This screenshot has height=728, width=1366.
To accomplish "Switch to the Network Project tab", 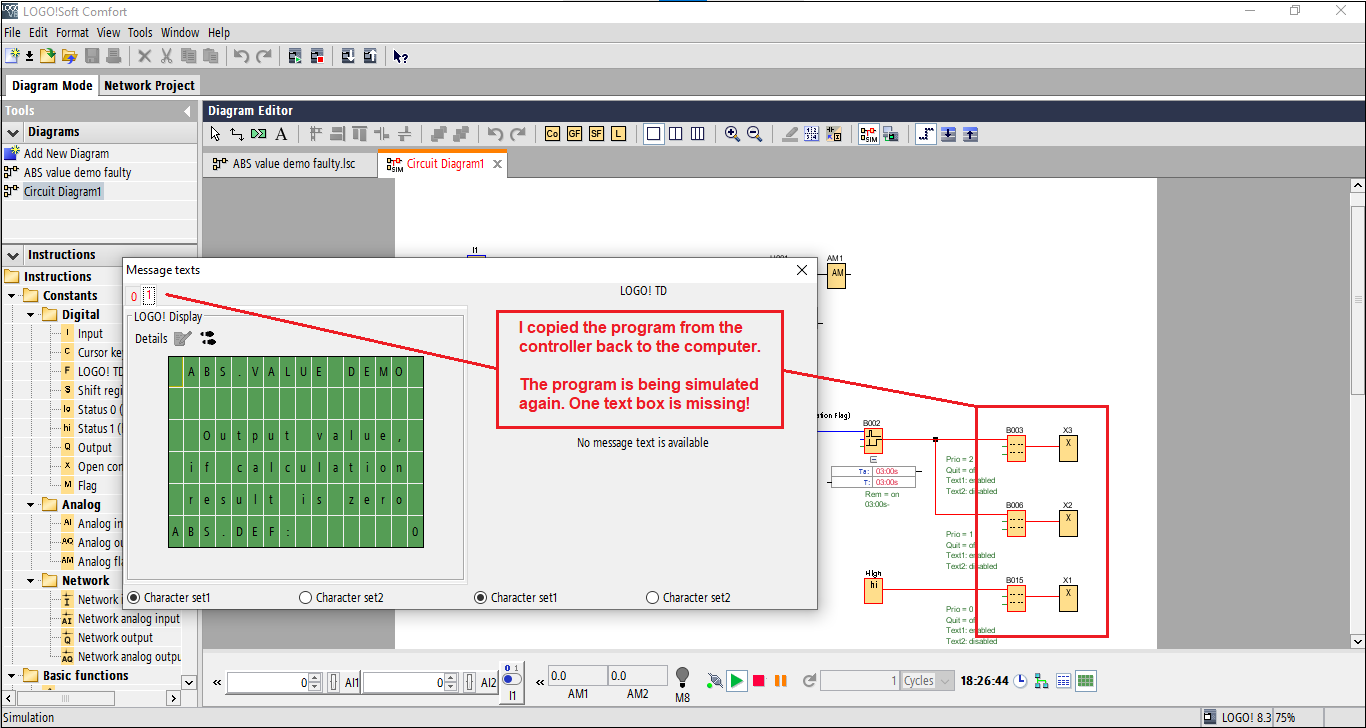I will pyautogui.click(x=149, y=86).
